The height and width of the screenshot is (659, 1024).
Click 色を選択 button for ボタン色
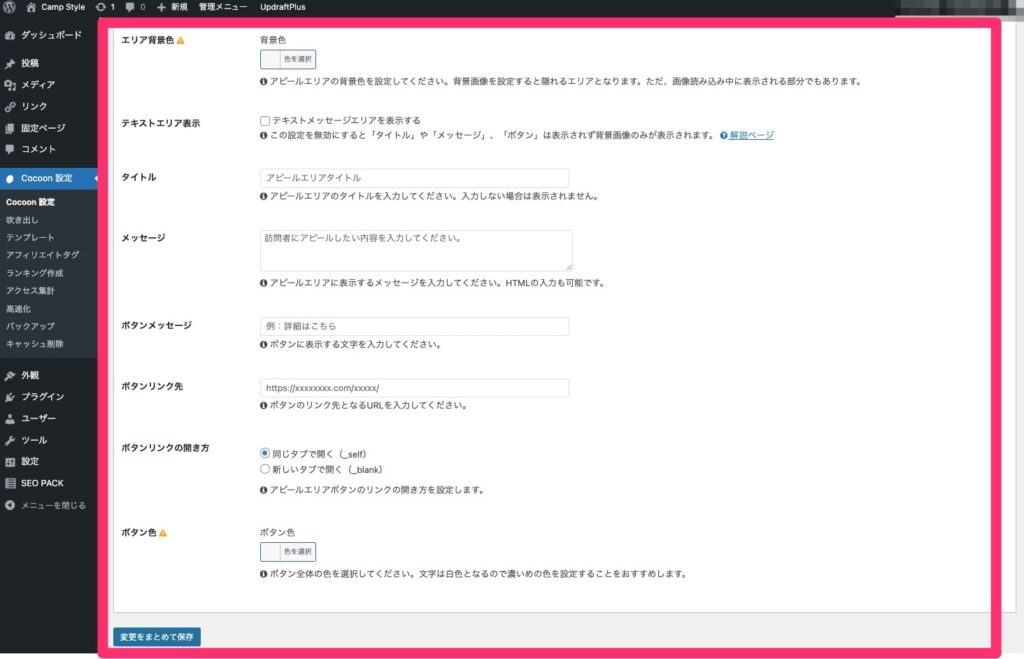coord(298,552)
